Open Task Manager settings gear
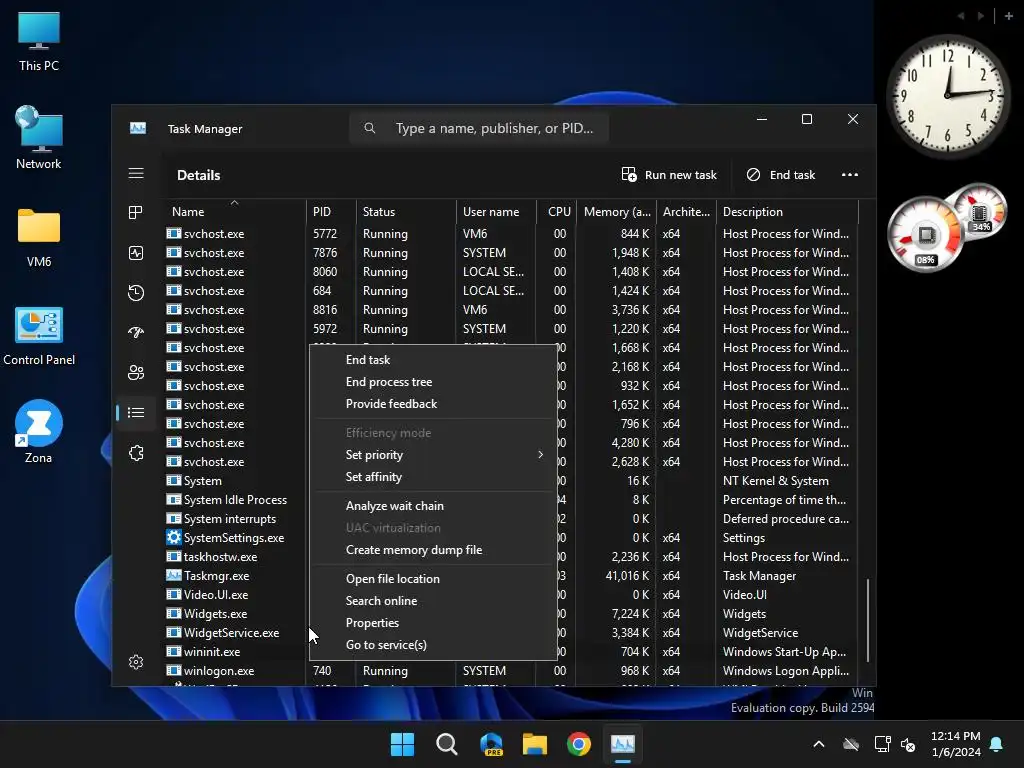The width and height of the screenshot is (1024, 768). click(136, 662)
